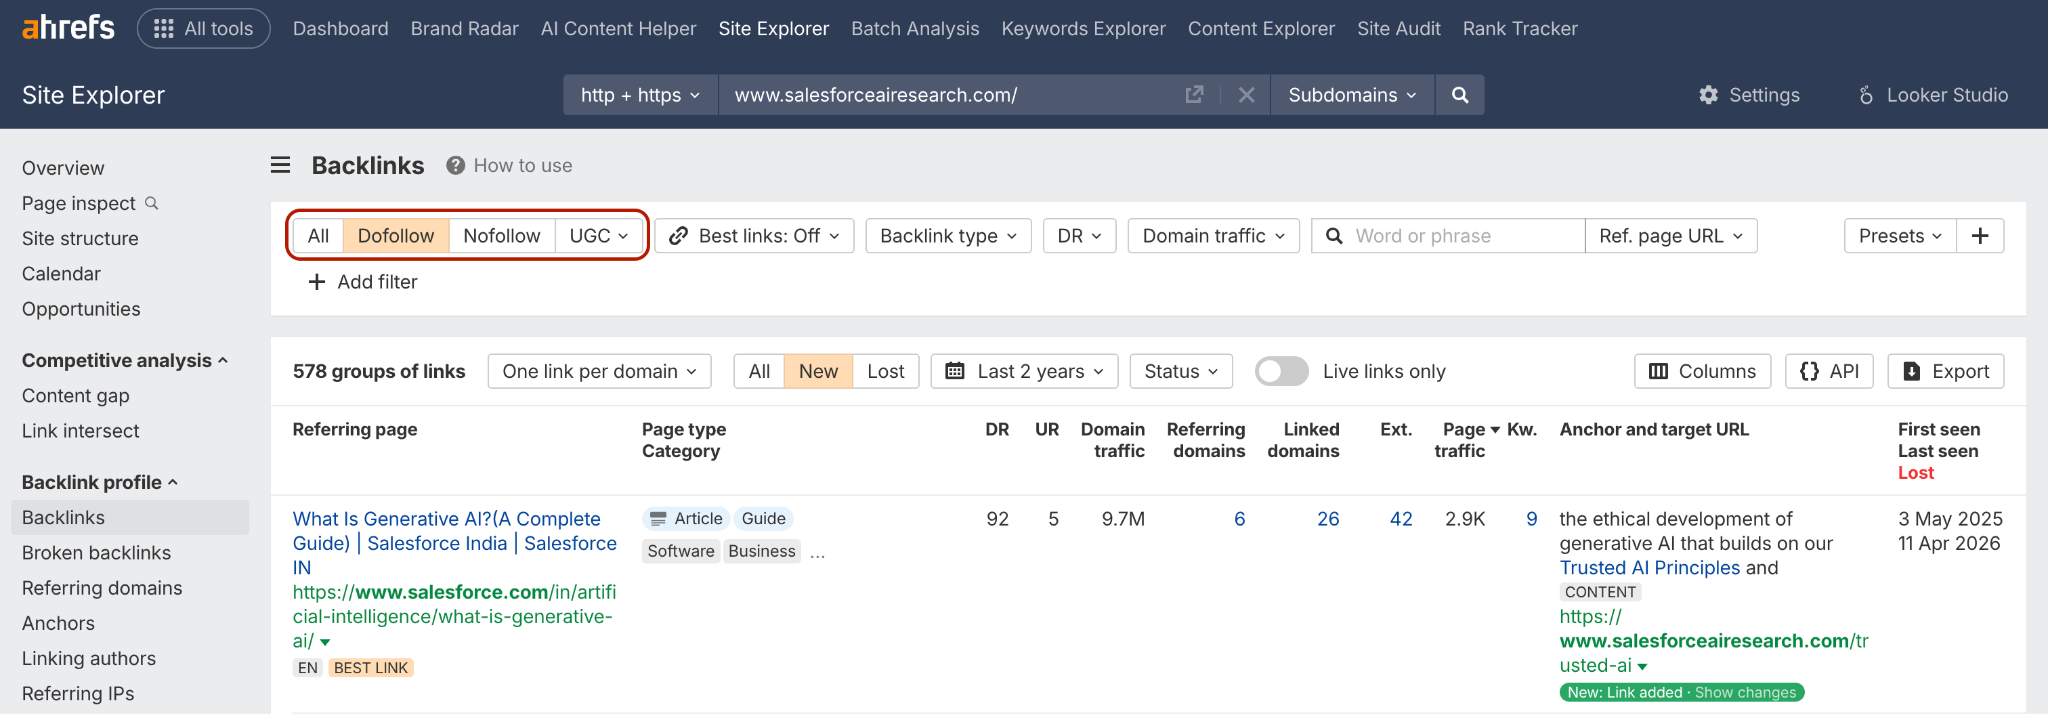Click the URL search field

coord(950,95)
